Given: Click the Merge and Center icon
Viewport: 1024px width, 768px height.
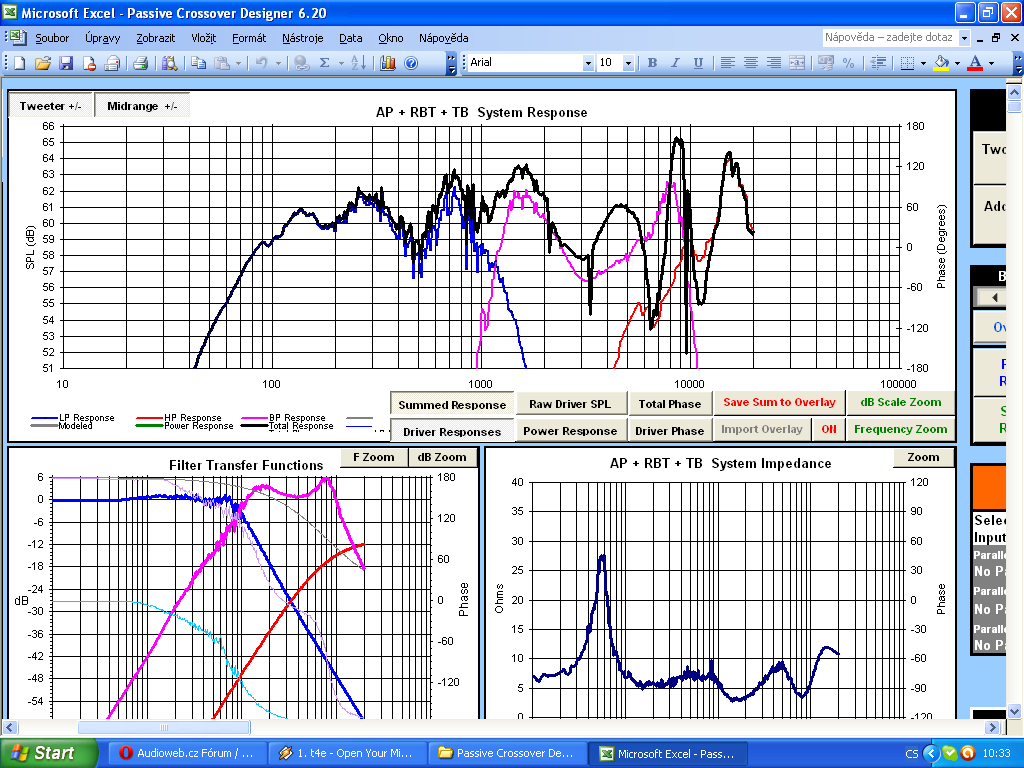Looking at the screenshot, I should (x=797, y=63).
